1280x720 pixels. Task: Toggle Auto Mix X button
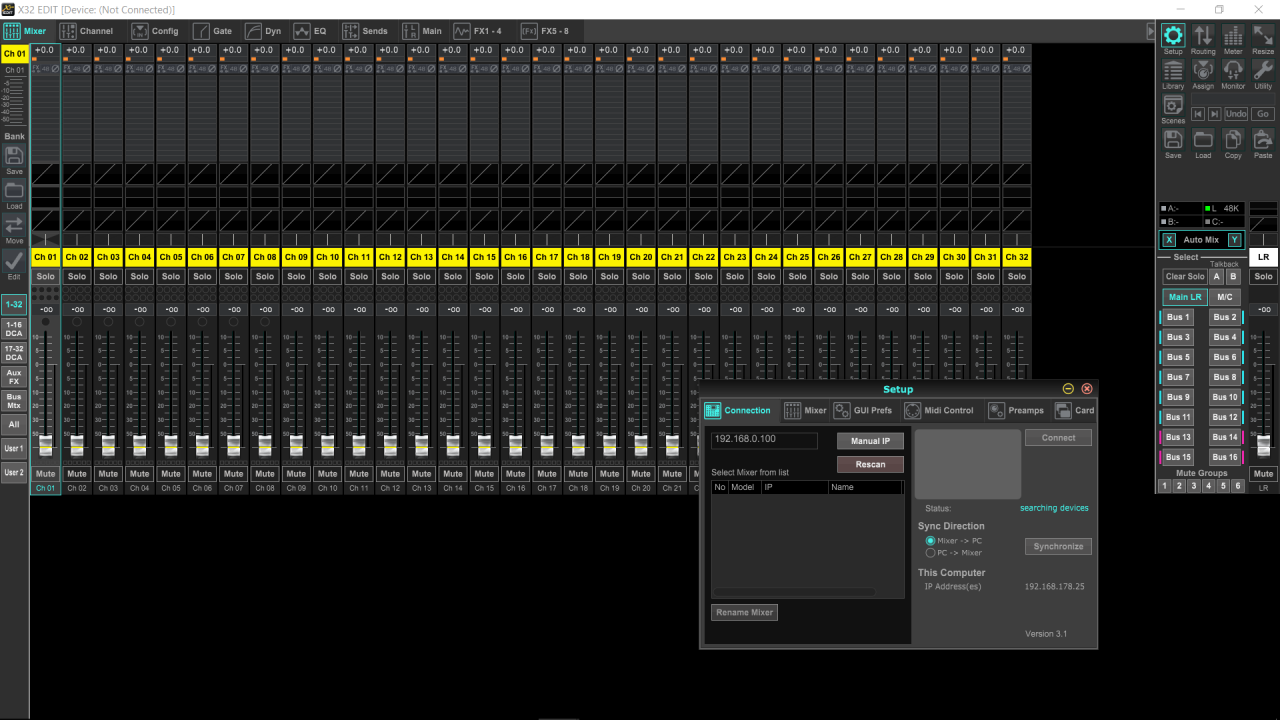1169,240
